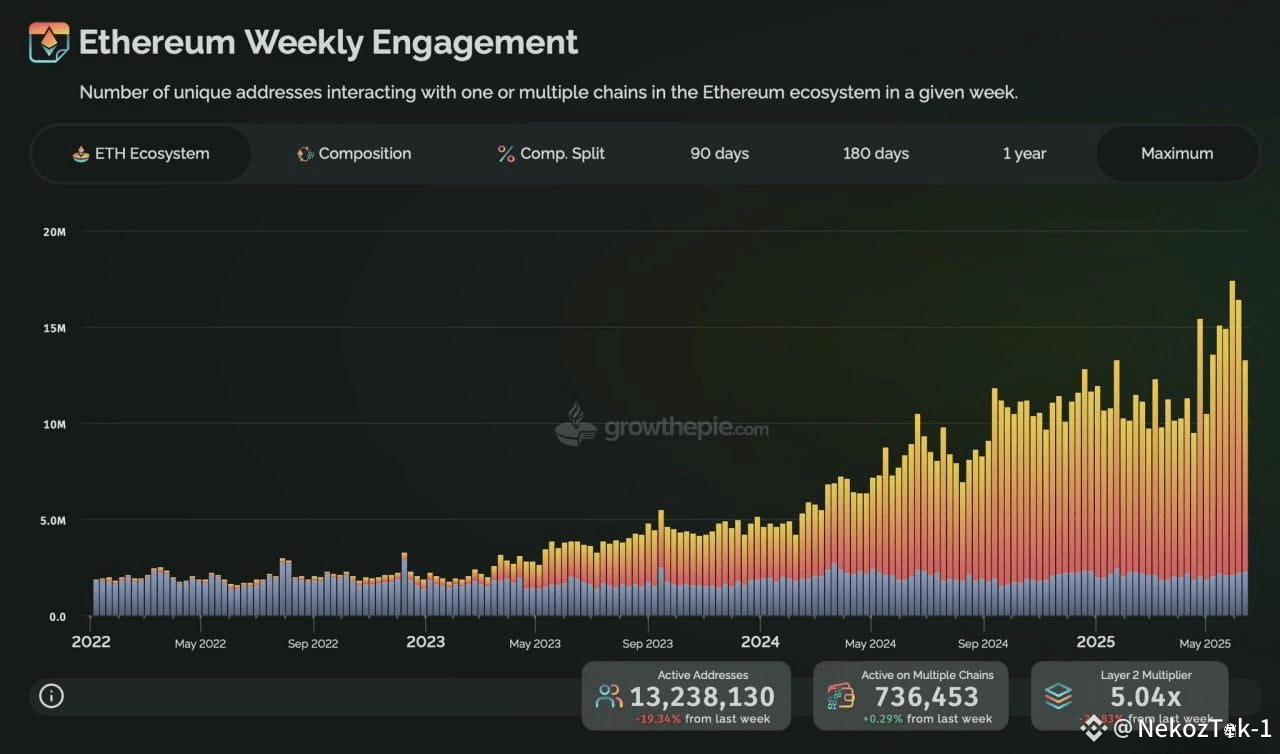Click the 736,453 multiple chains value

[927, 697]
